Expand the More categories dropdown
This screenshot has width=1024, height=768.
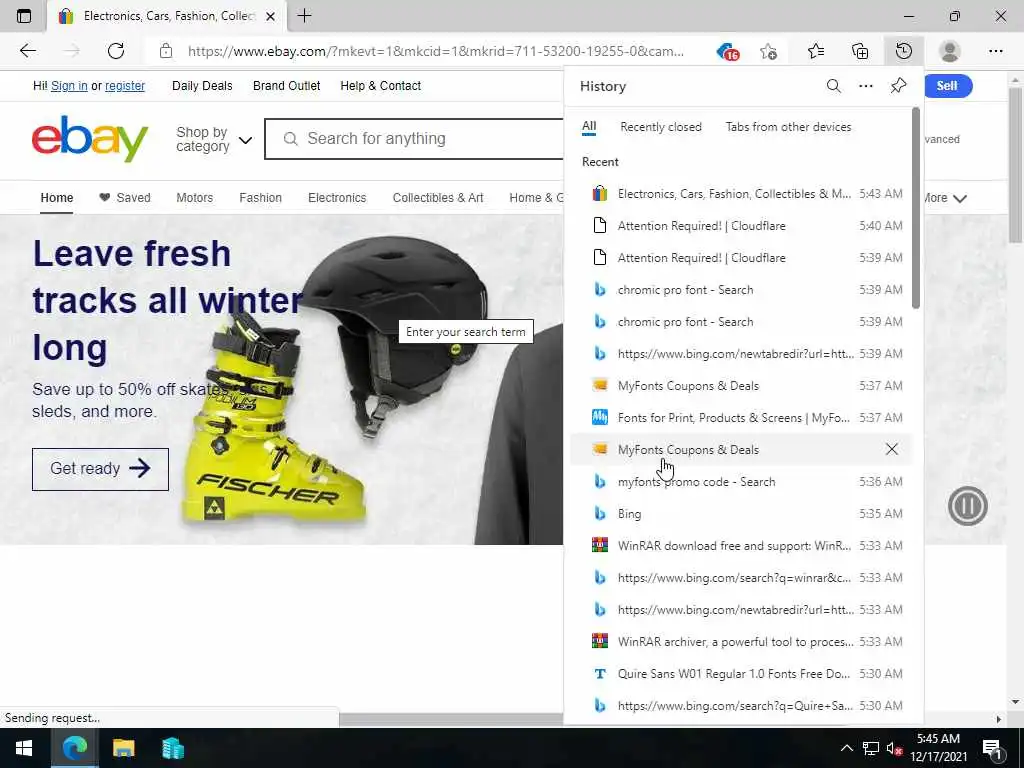coord(945,198)
